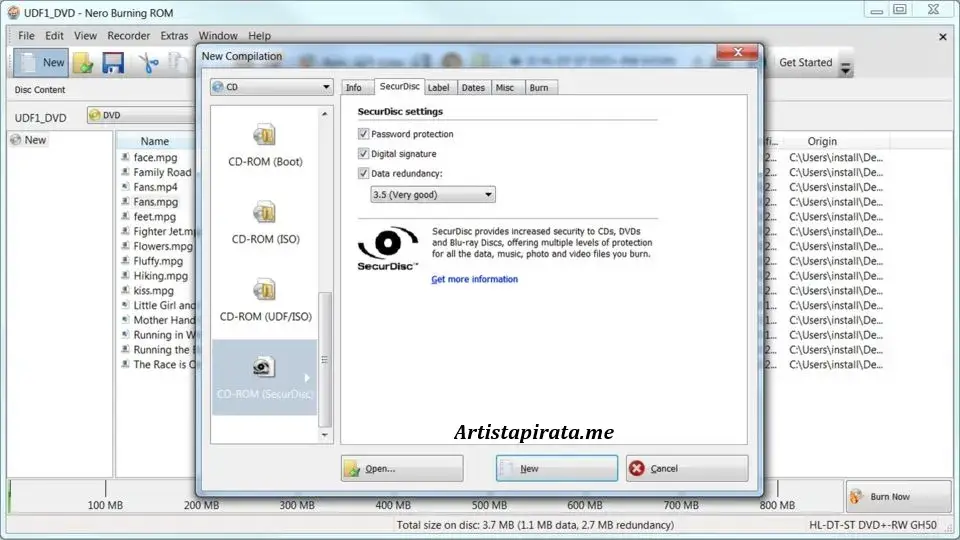Switch to the Label tab
The image size is (960, 540).
[438, 88]
